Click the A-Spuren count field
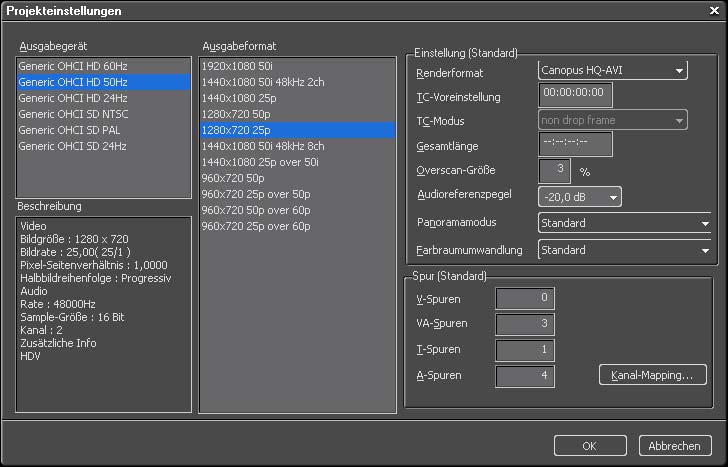The width and height of the screenshot is (728, 467). [525, 376]
